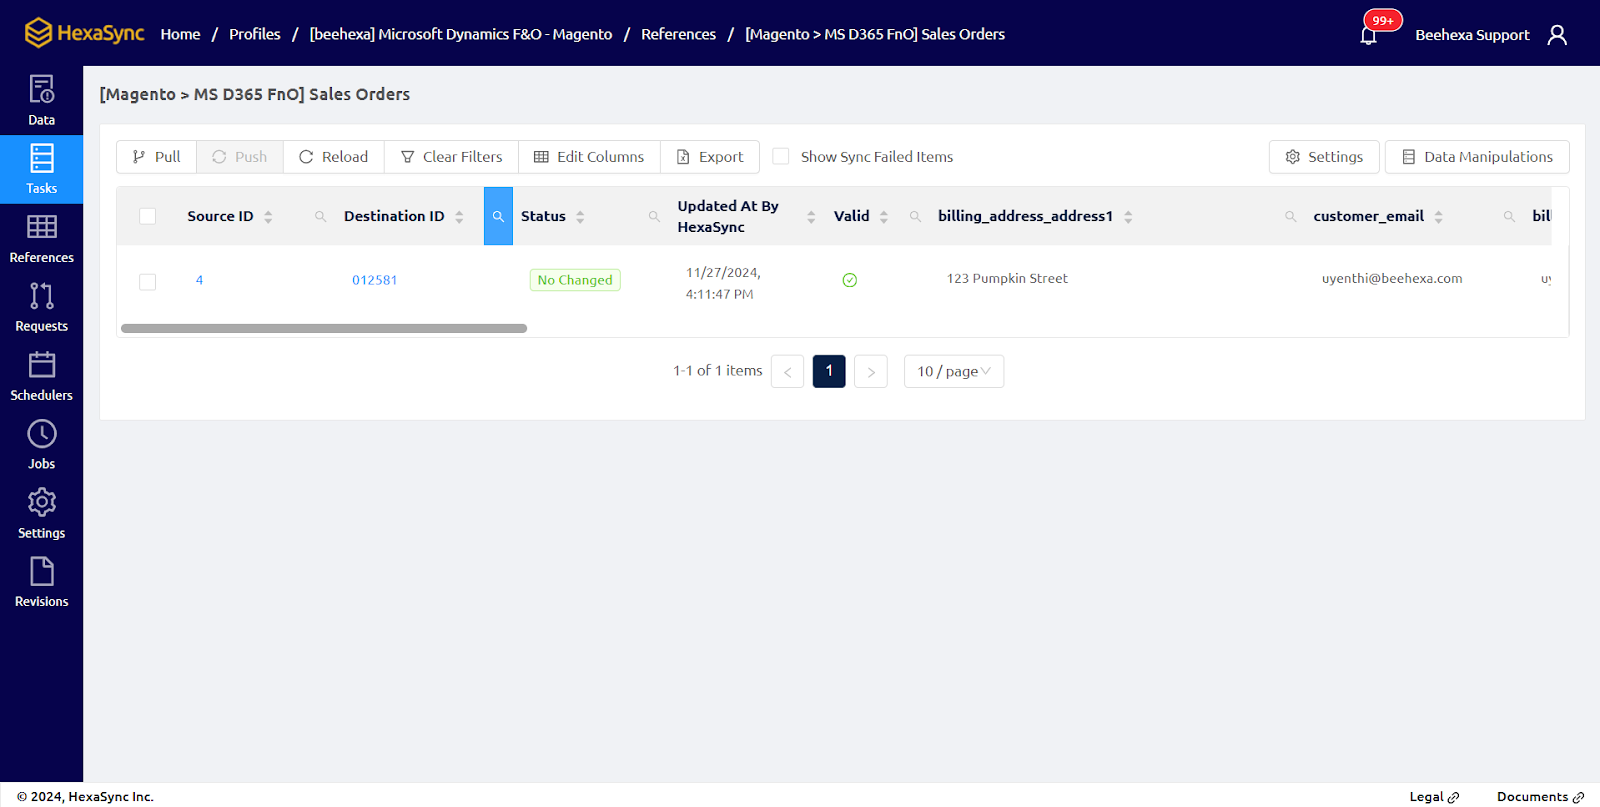Open Settings in the sidebar
The width and height of the screenshot is (1600, 807).
coord(41,514)
